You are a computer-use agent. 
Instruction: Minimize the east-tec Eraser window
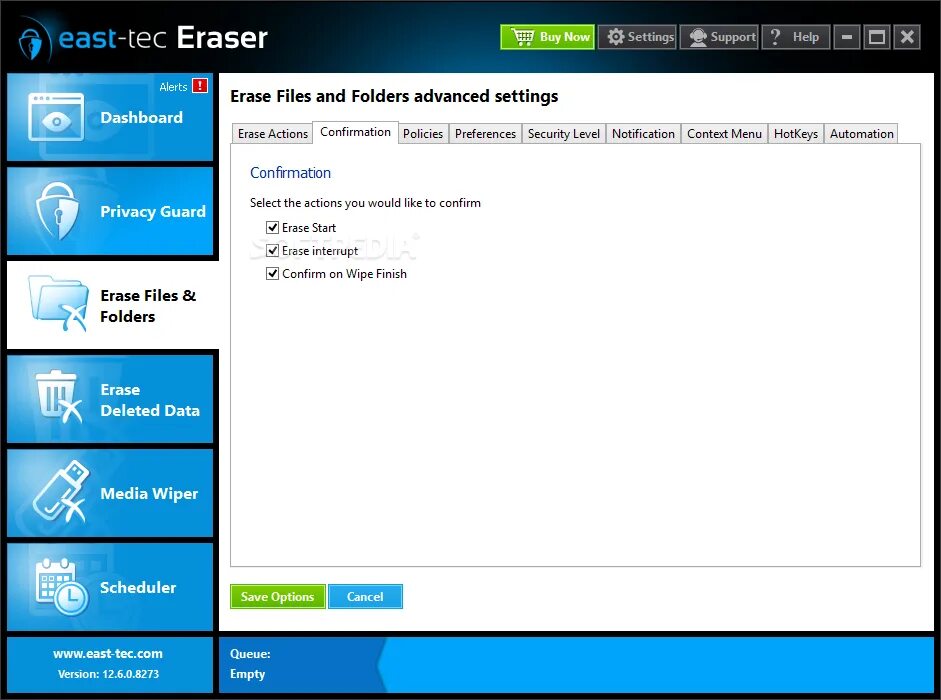847,37
